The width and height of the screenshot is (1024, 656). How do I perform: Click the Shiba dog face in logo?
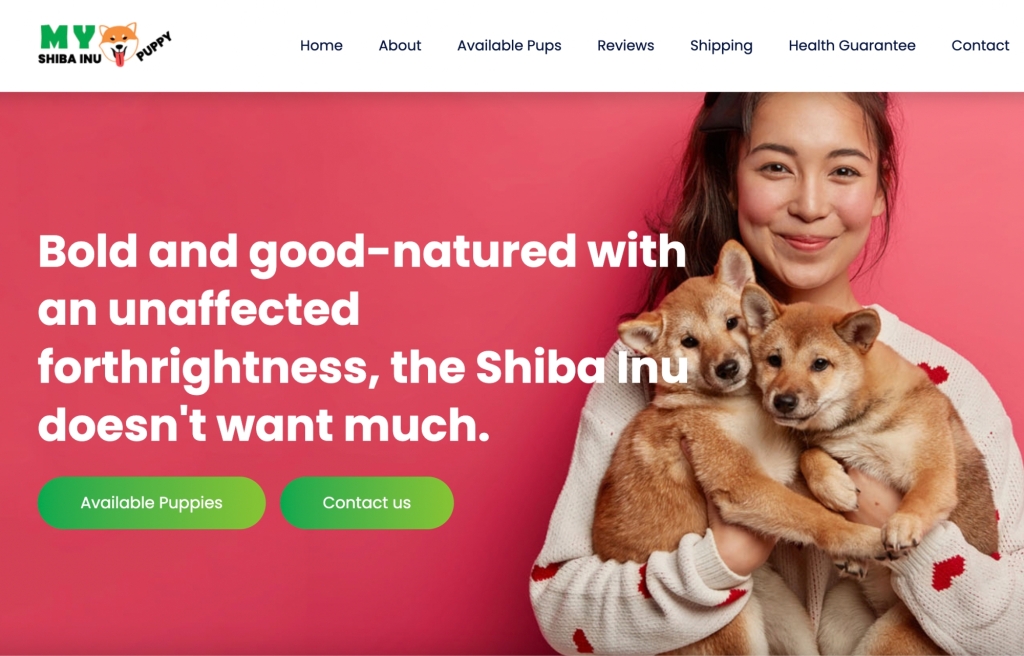click(x=119, y=43)
